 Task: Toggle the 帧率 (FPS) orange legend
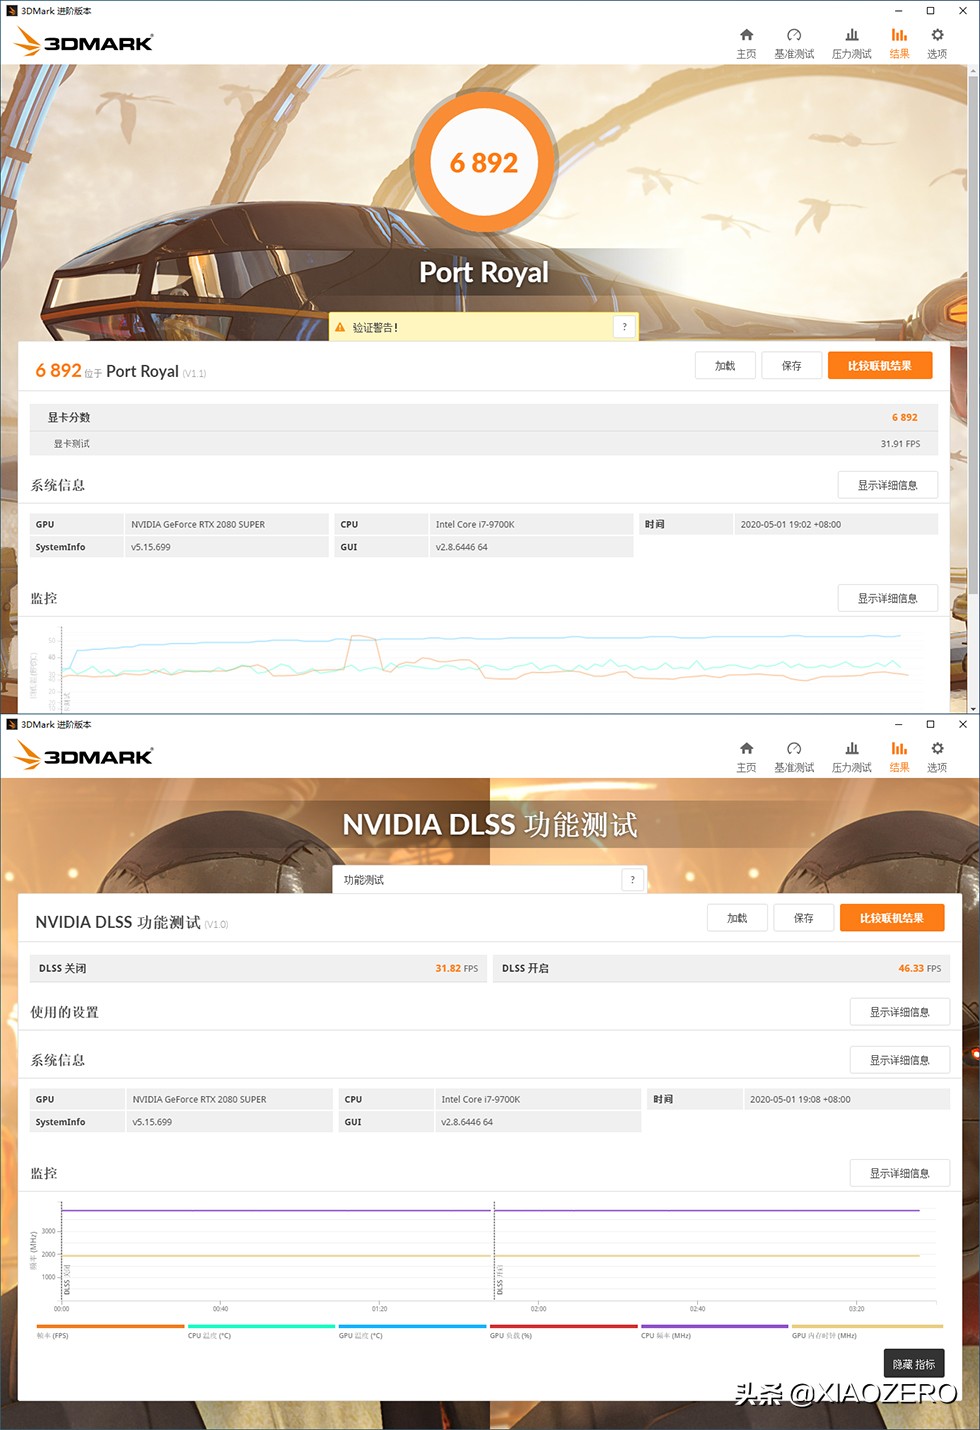click(110, 1331)
